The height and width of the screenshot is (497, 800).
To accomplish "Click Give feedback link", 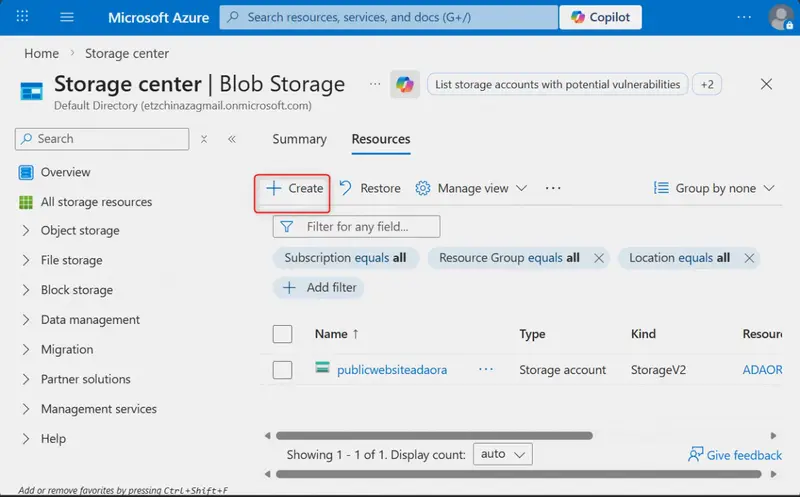I will click(x=735, y=455).
